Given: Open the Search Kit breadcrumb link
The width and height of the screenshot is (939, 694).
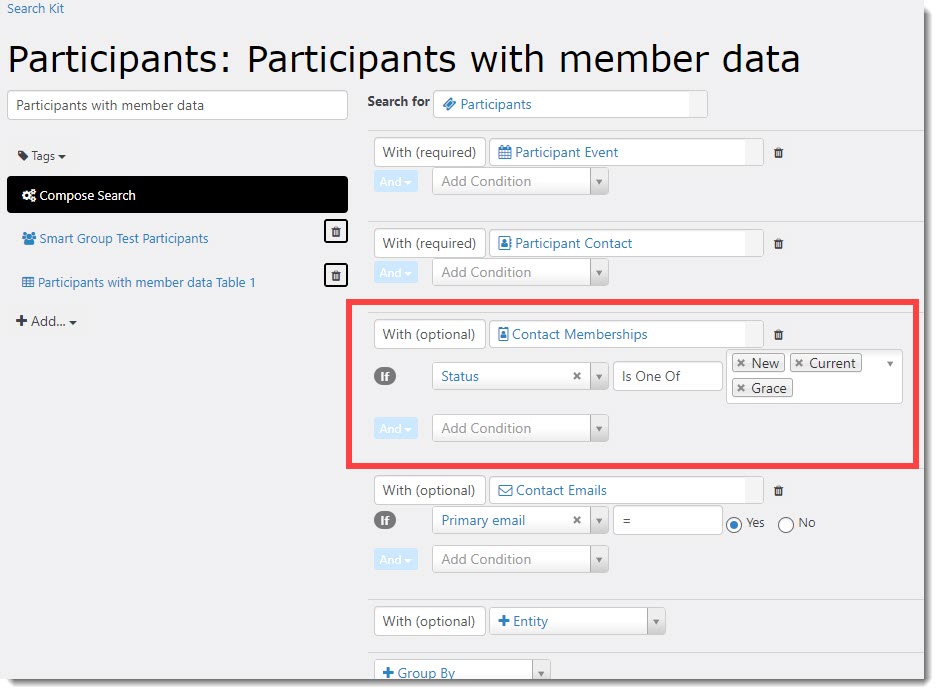Looking at the screenshot, I should pos(35,8).
